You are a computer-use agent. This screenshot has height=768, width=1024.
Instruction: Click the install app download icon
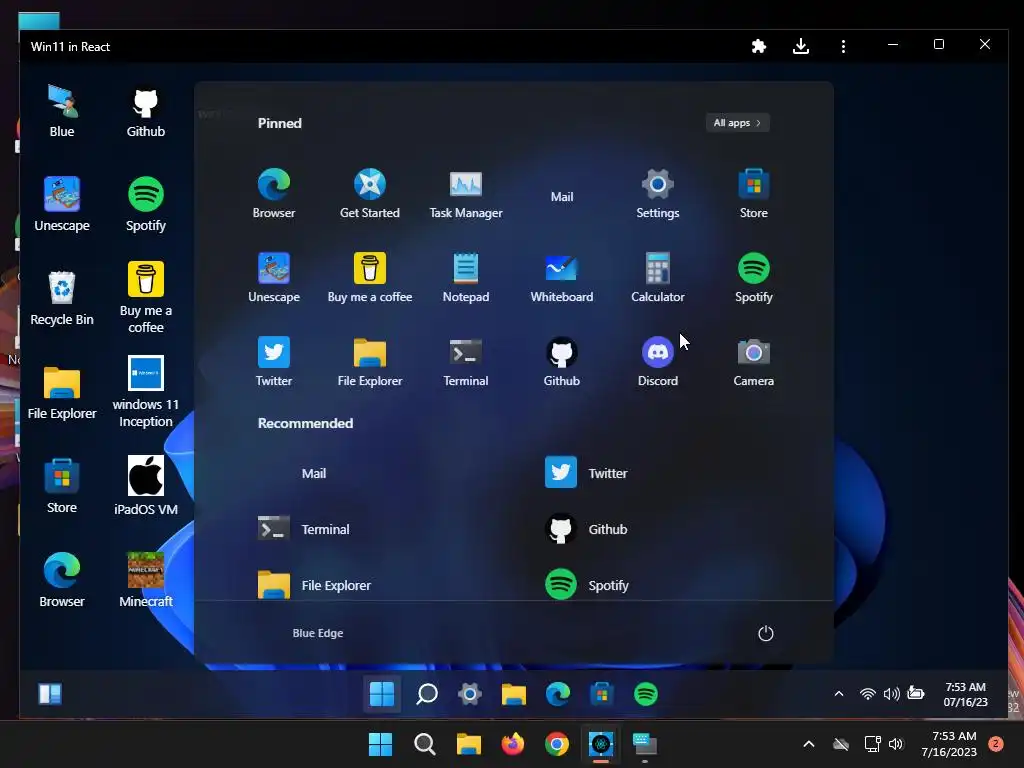801,46
